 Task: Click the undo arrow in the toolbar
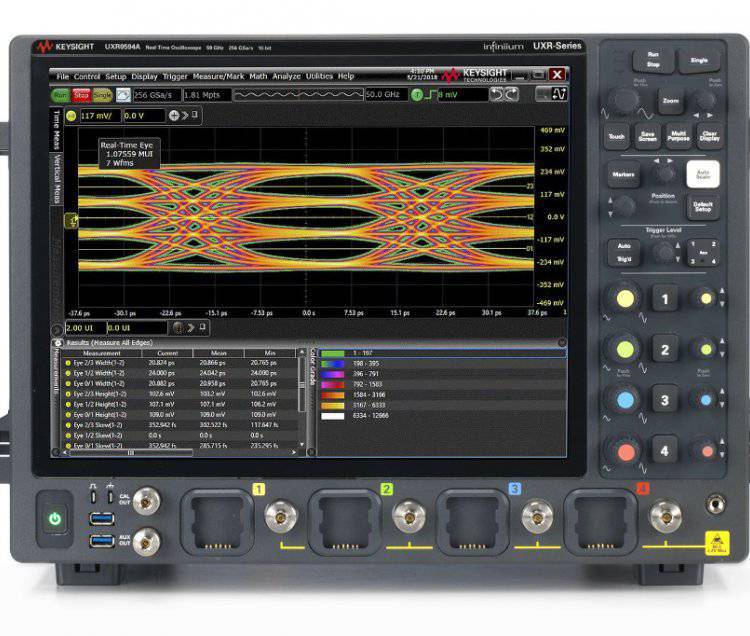pyautogui.click(x=496, y=94)
